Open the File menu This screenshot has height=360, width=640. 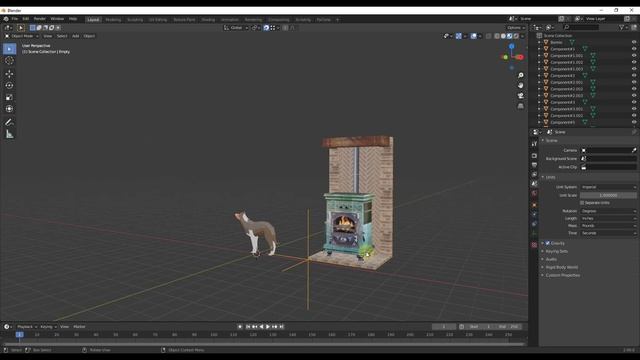pos(15,19)
